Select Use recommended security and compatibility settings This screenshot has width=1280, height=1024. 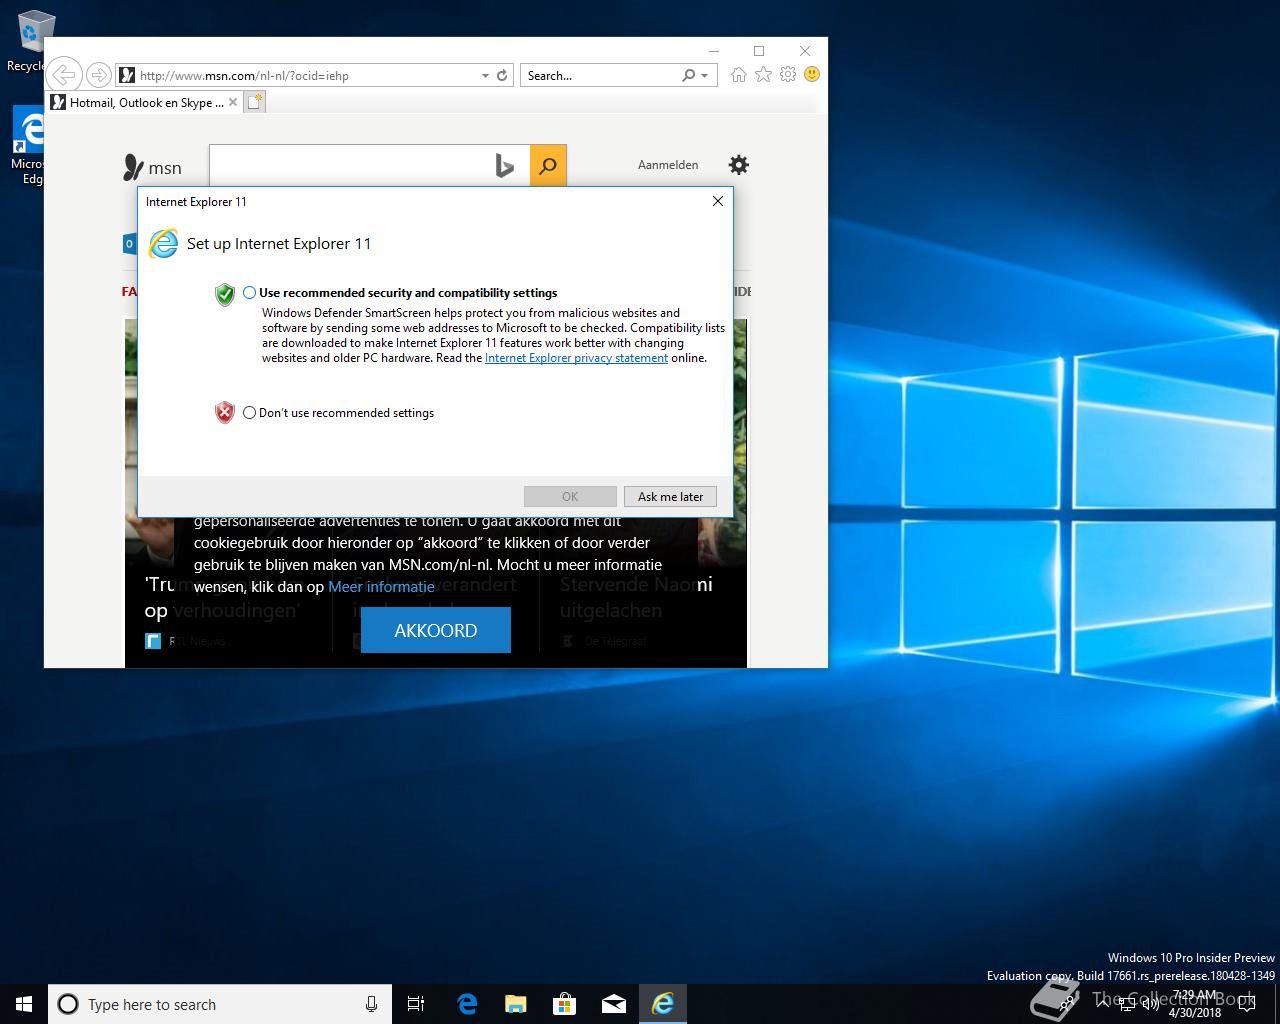[250, 293]
